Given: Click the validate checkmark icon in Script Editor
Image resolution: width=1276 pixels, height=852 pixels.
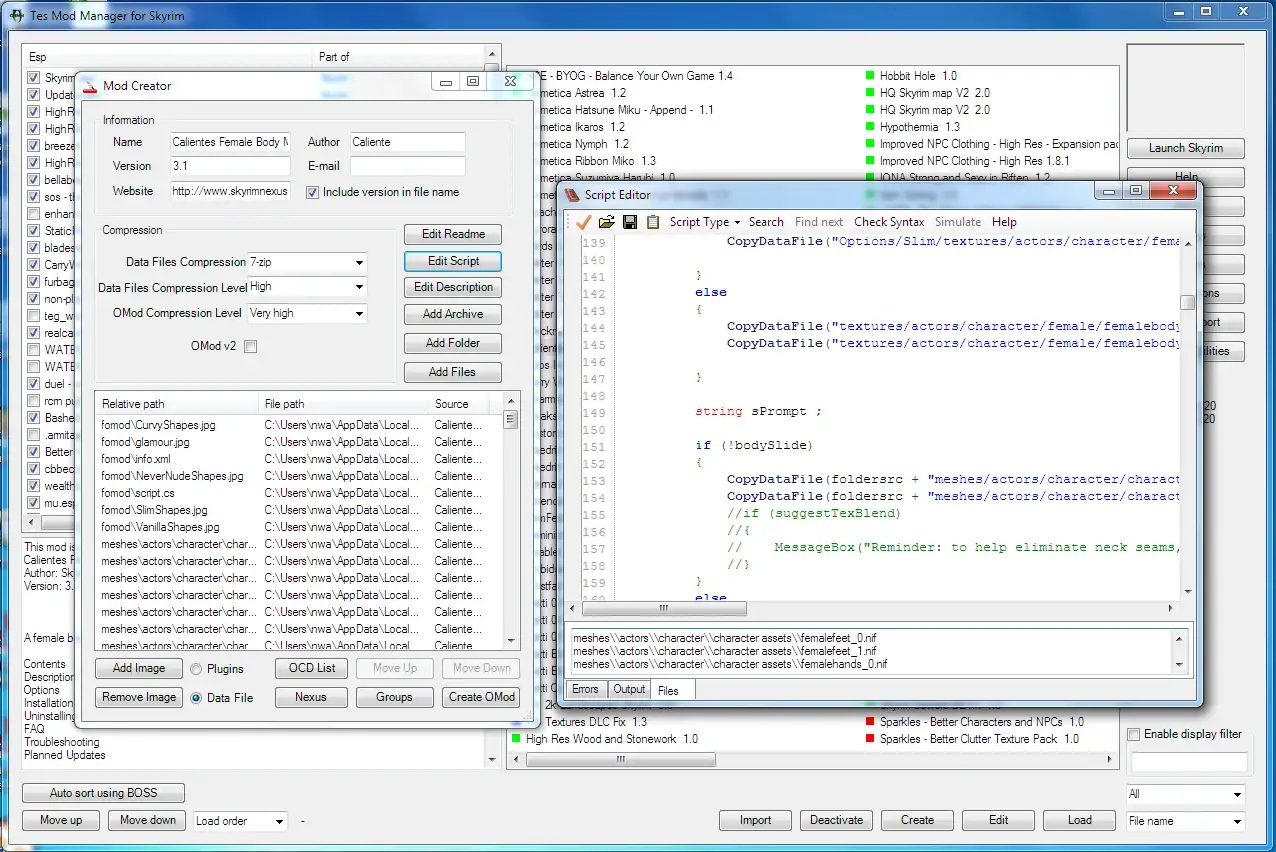Looking at the screenshot, I should pyautogui.click(x=584, y=222).
